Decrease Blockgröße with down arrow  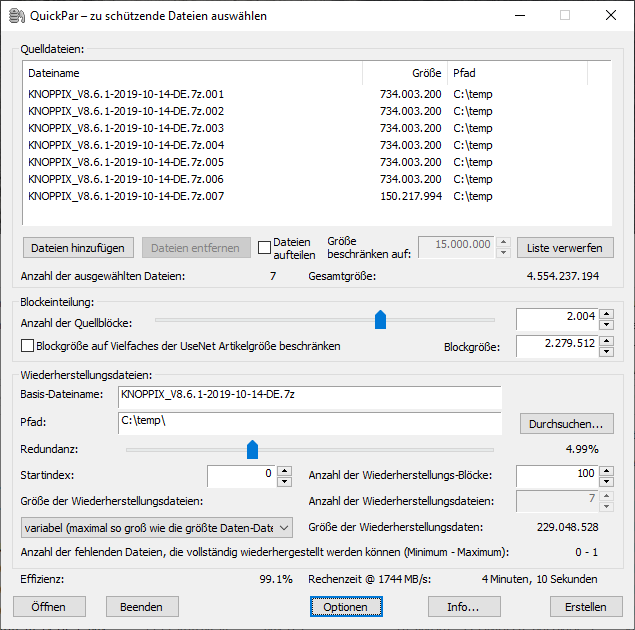pos(606,351)
